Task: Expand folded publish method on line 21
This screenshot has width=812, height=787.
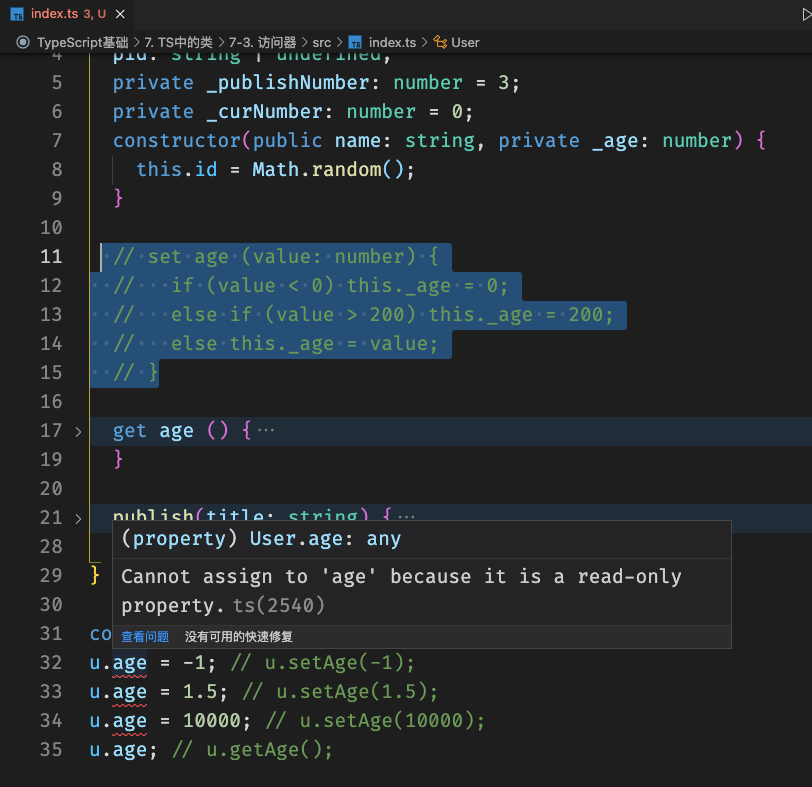Action: (78, 518)
